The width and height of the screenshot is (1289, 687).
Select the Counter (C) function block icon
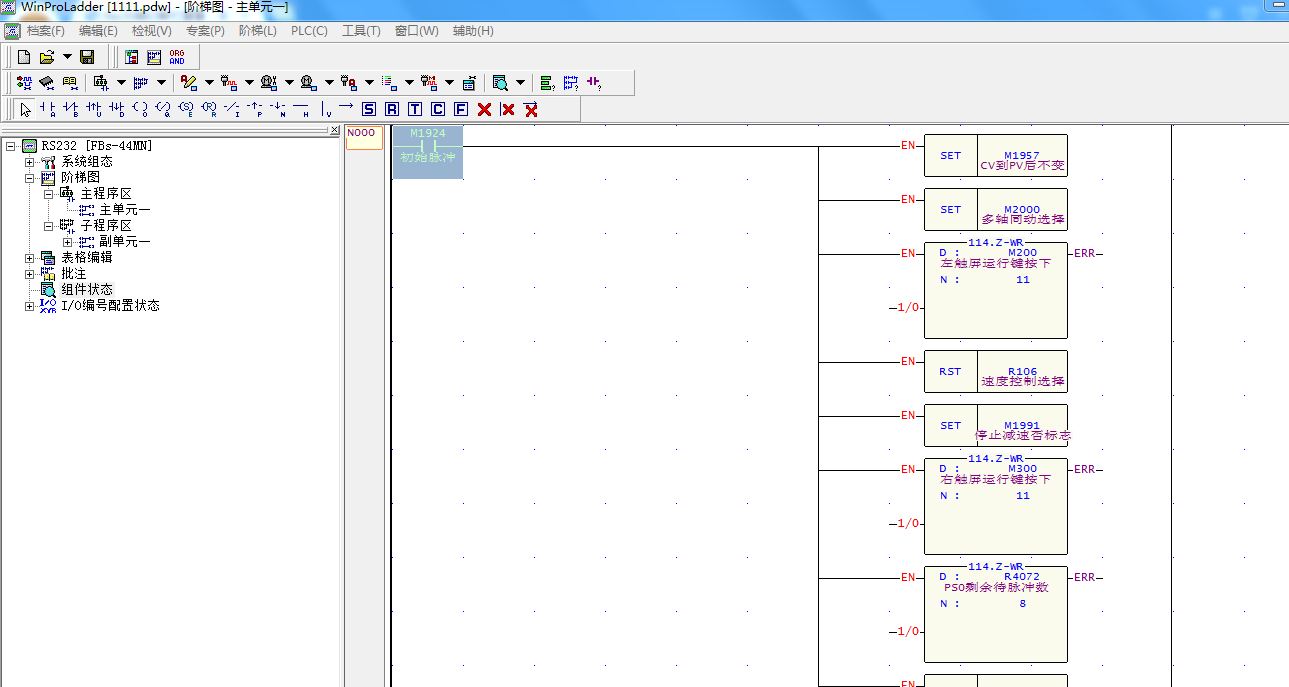pos(438,109)
